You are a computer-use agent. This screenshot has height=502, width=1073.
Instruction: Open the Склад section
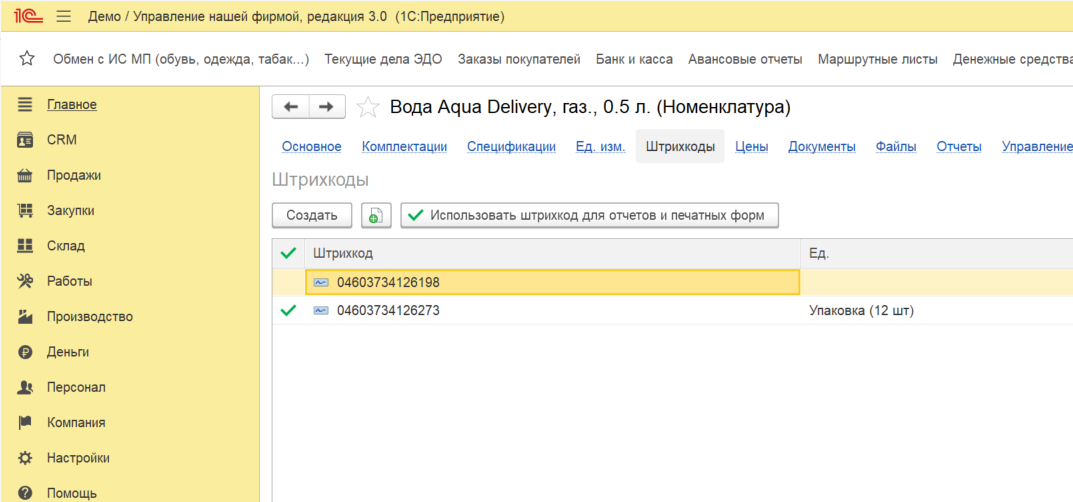[66, 246]
